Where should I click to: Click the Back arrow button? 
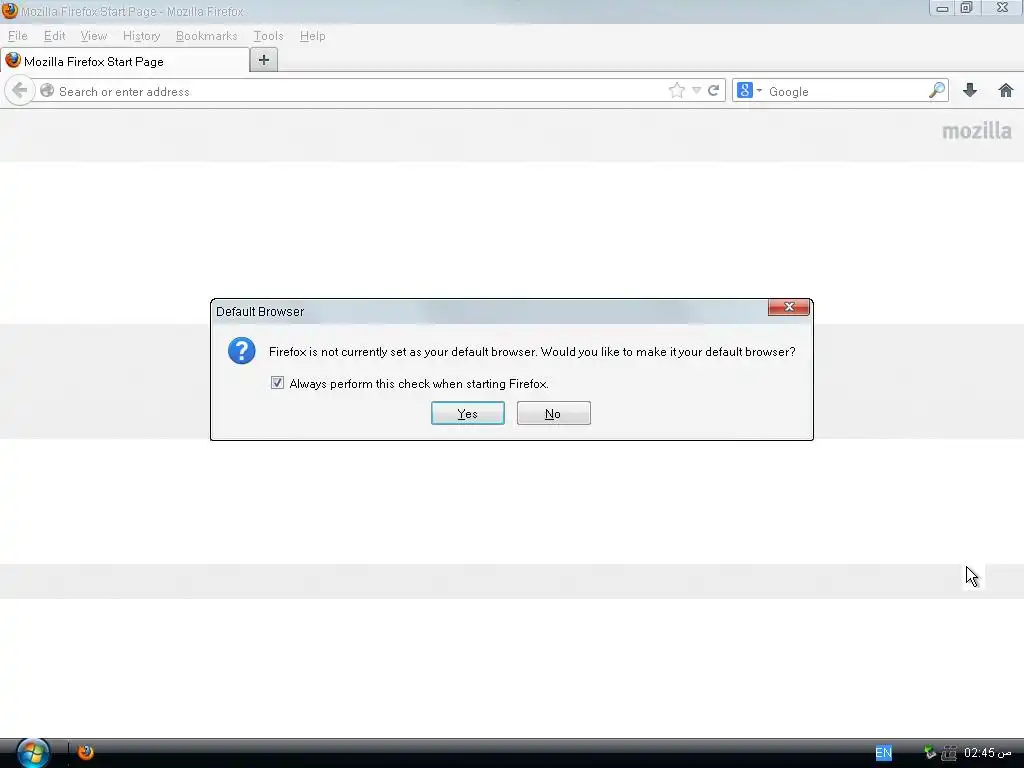[20, 91]
